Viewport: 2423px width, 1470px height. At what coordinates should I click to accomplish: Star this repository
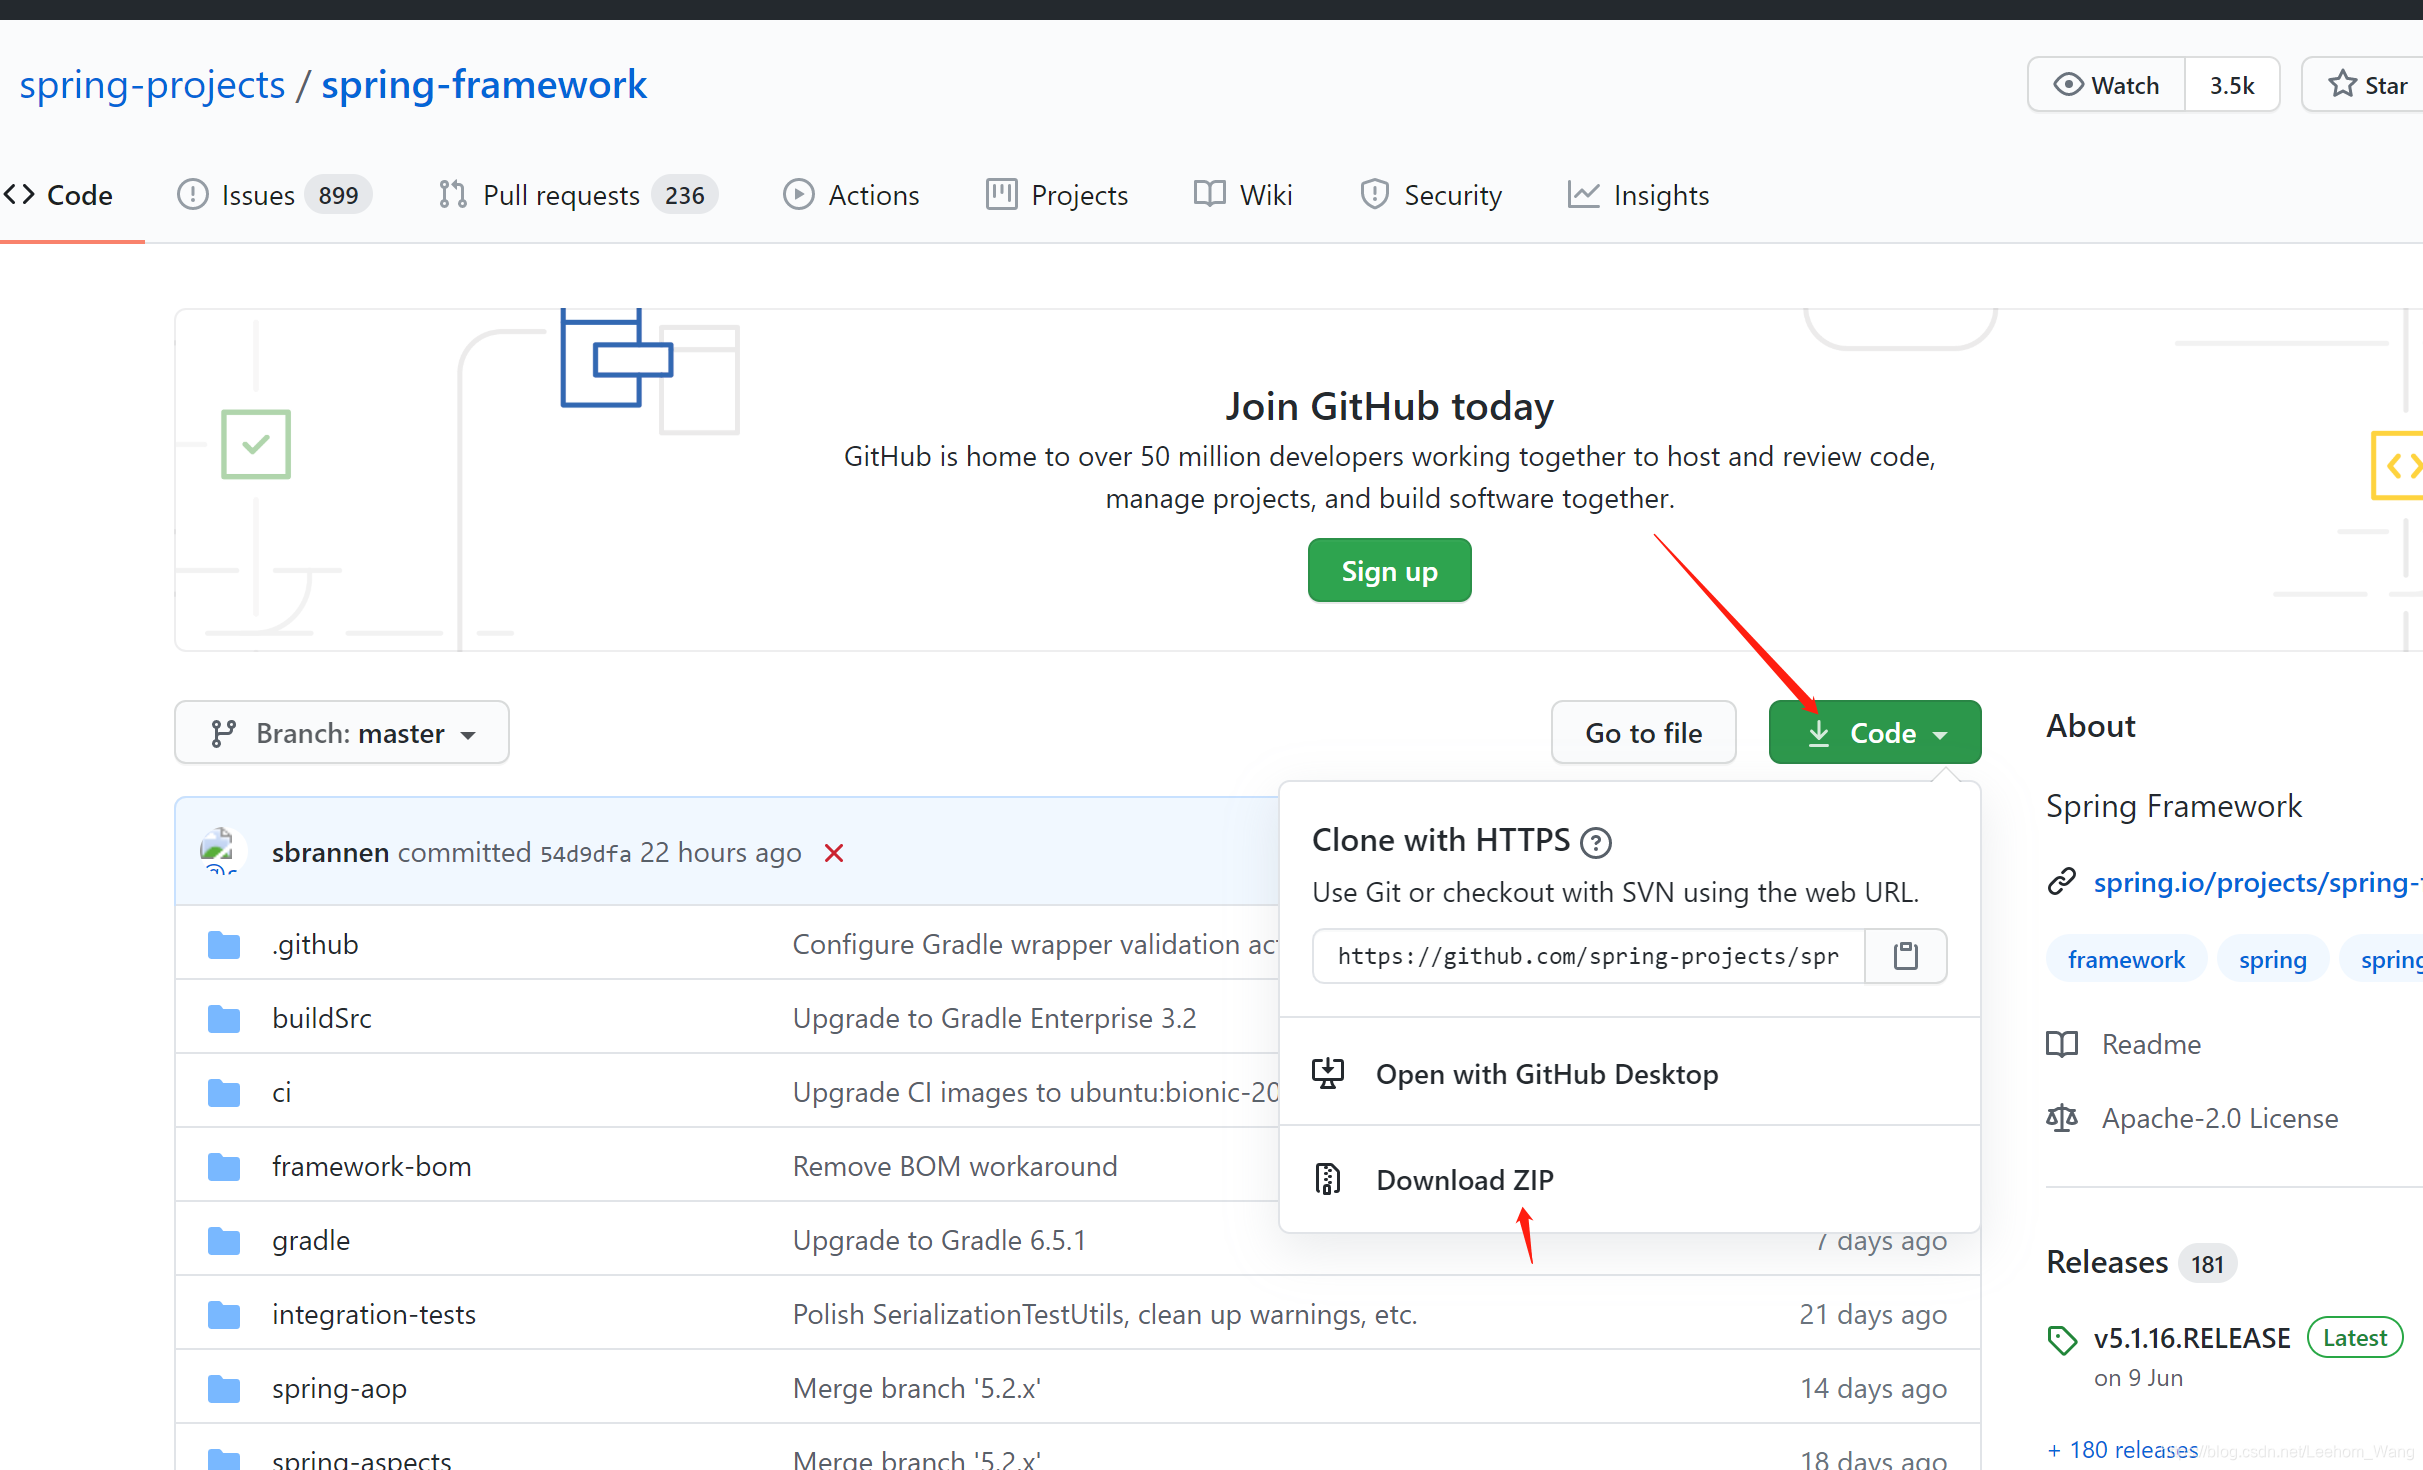pos(2366,85)
